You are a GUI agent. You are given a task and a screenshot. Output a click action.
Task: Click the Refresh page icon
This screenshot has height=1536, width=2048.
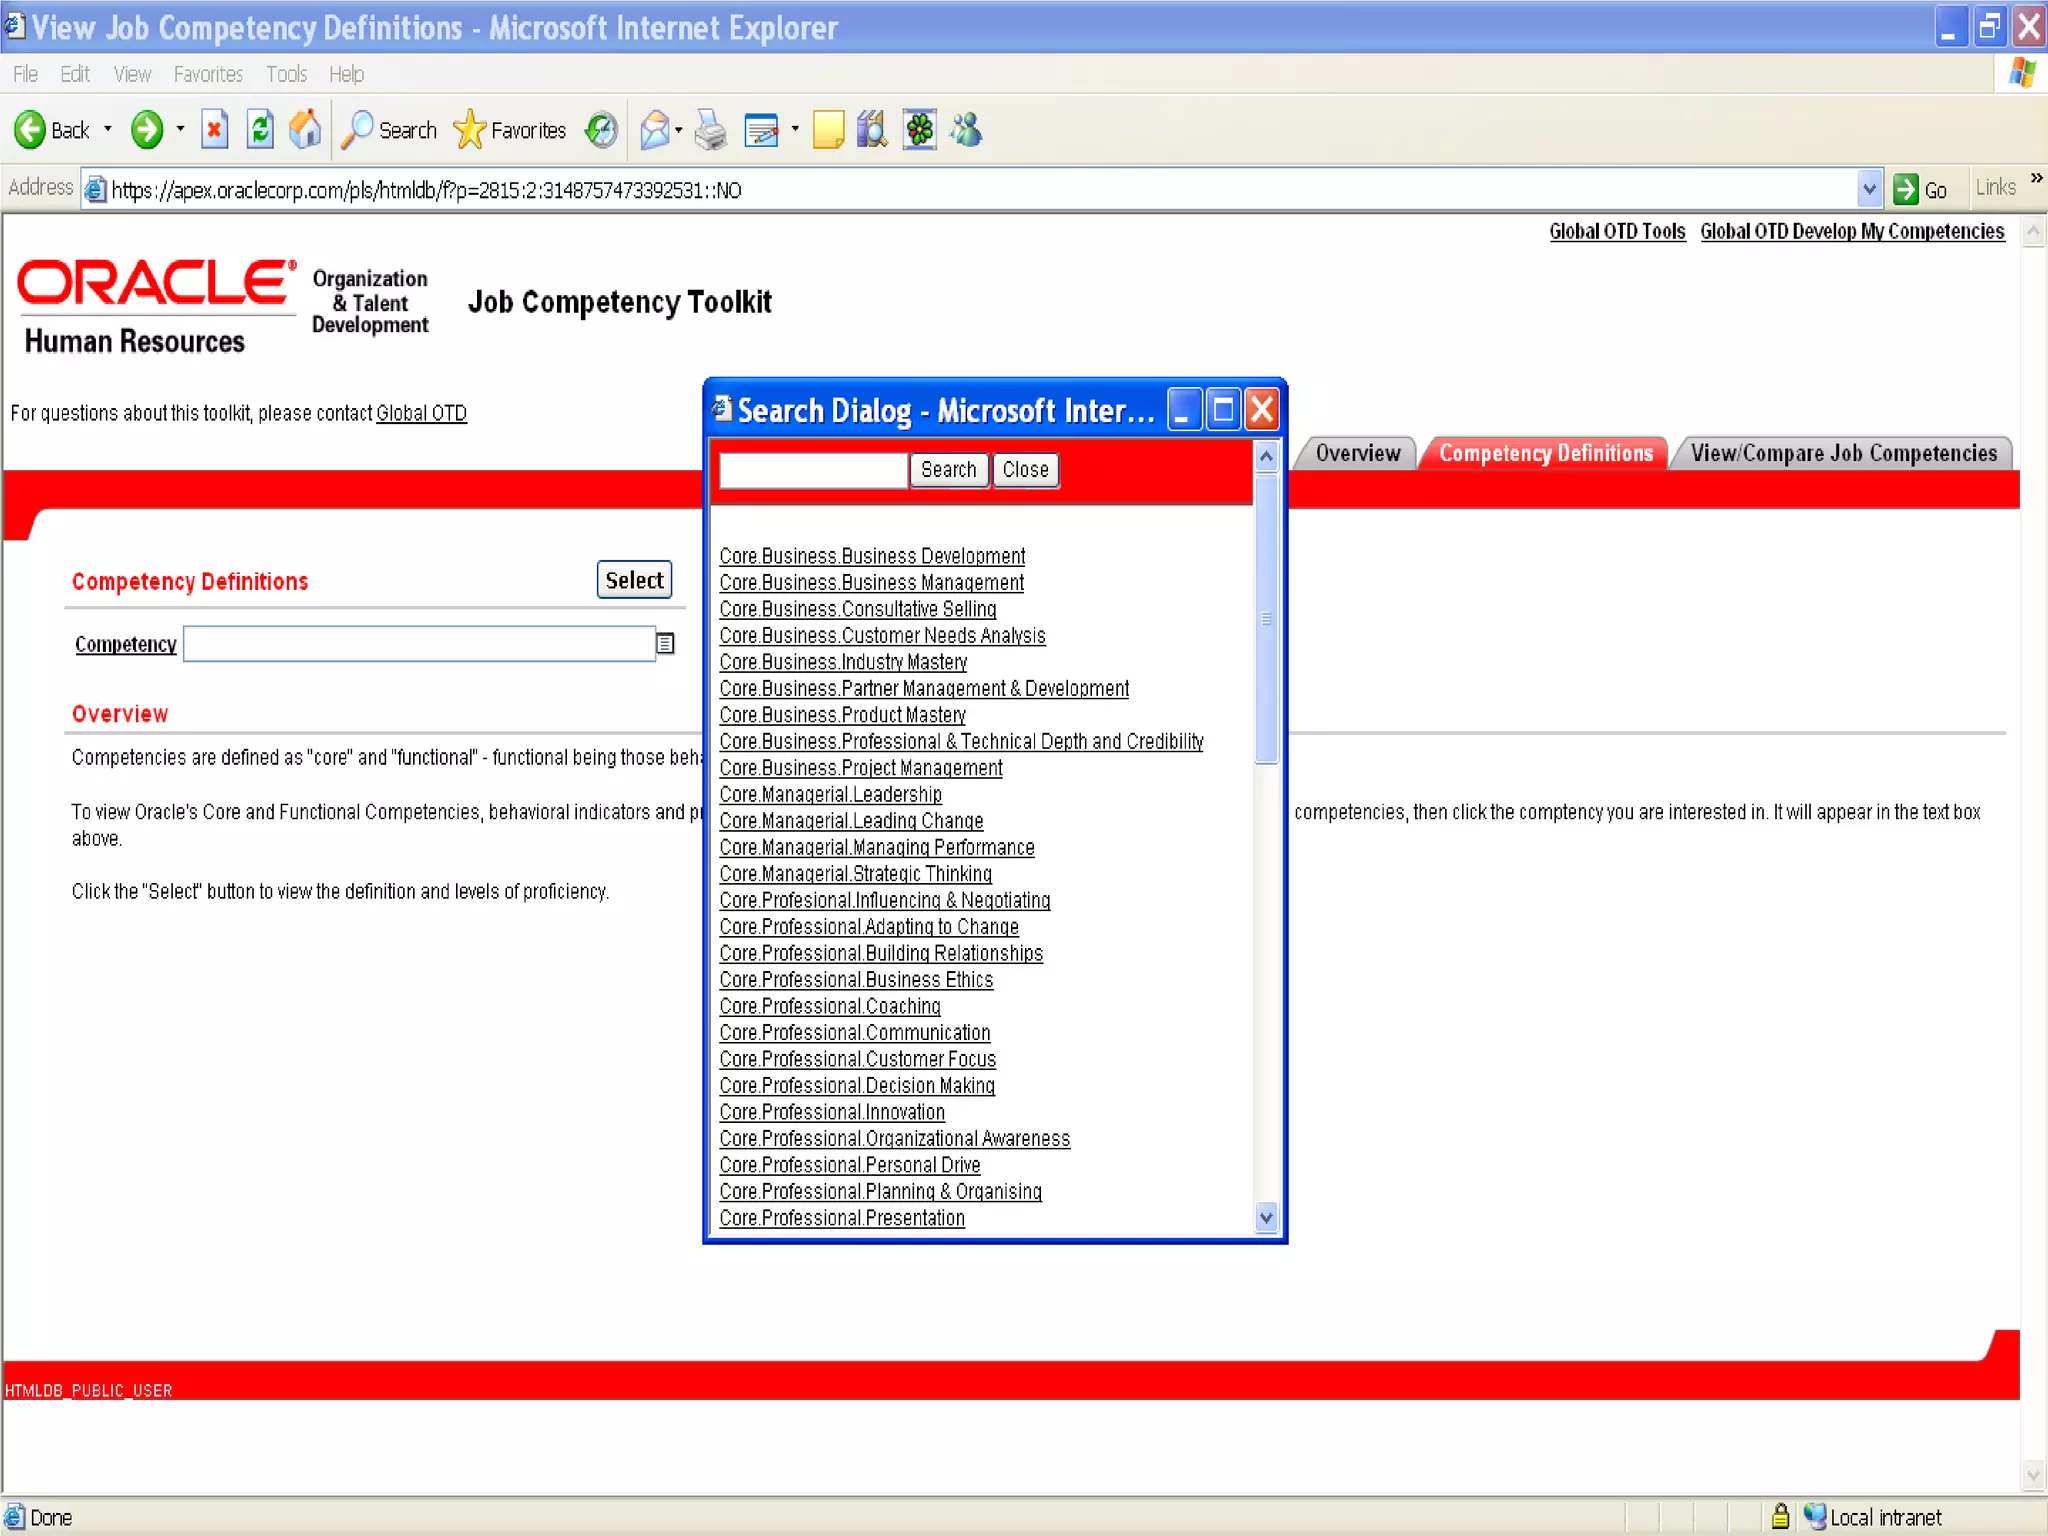pos(260,130)
